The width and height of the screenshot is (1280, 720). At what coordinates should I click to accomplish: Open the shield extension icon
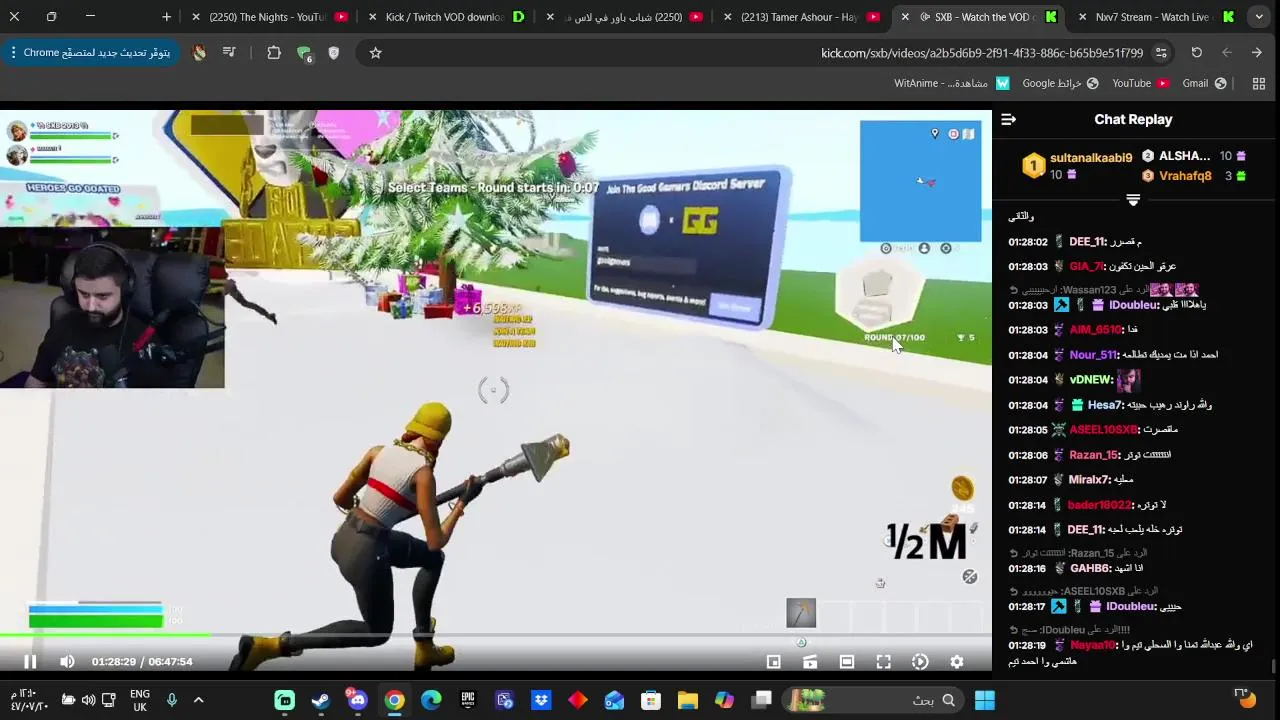tap(334, 53)
